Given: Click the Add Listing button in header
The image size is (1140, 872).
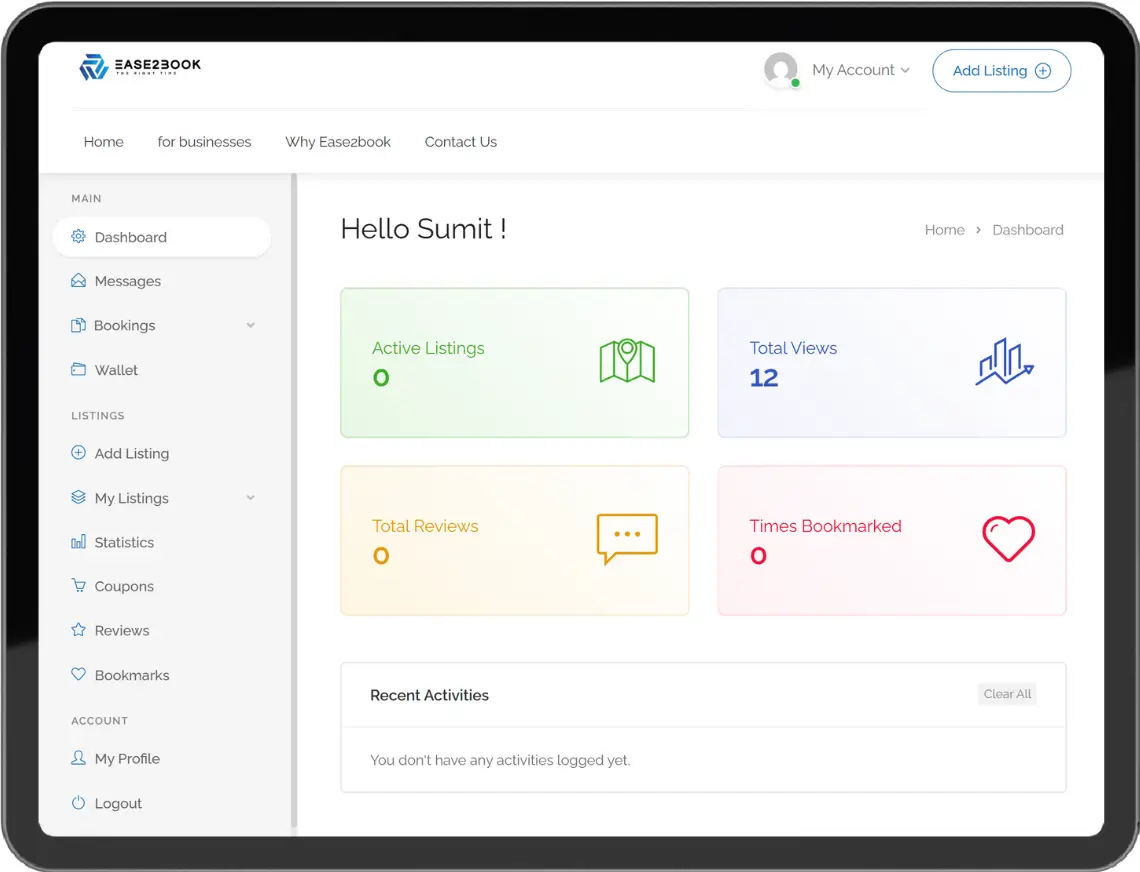Looking at the screenshot, I should click(x=1001, y=71).
